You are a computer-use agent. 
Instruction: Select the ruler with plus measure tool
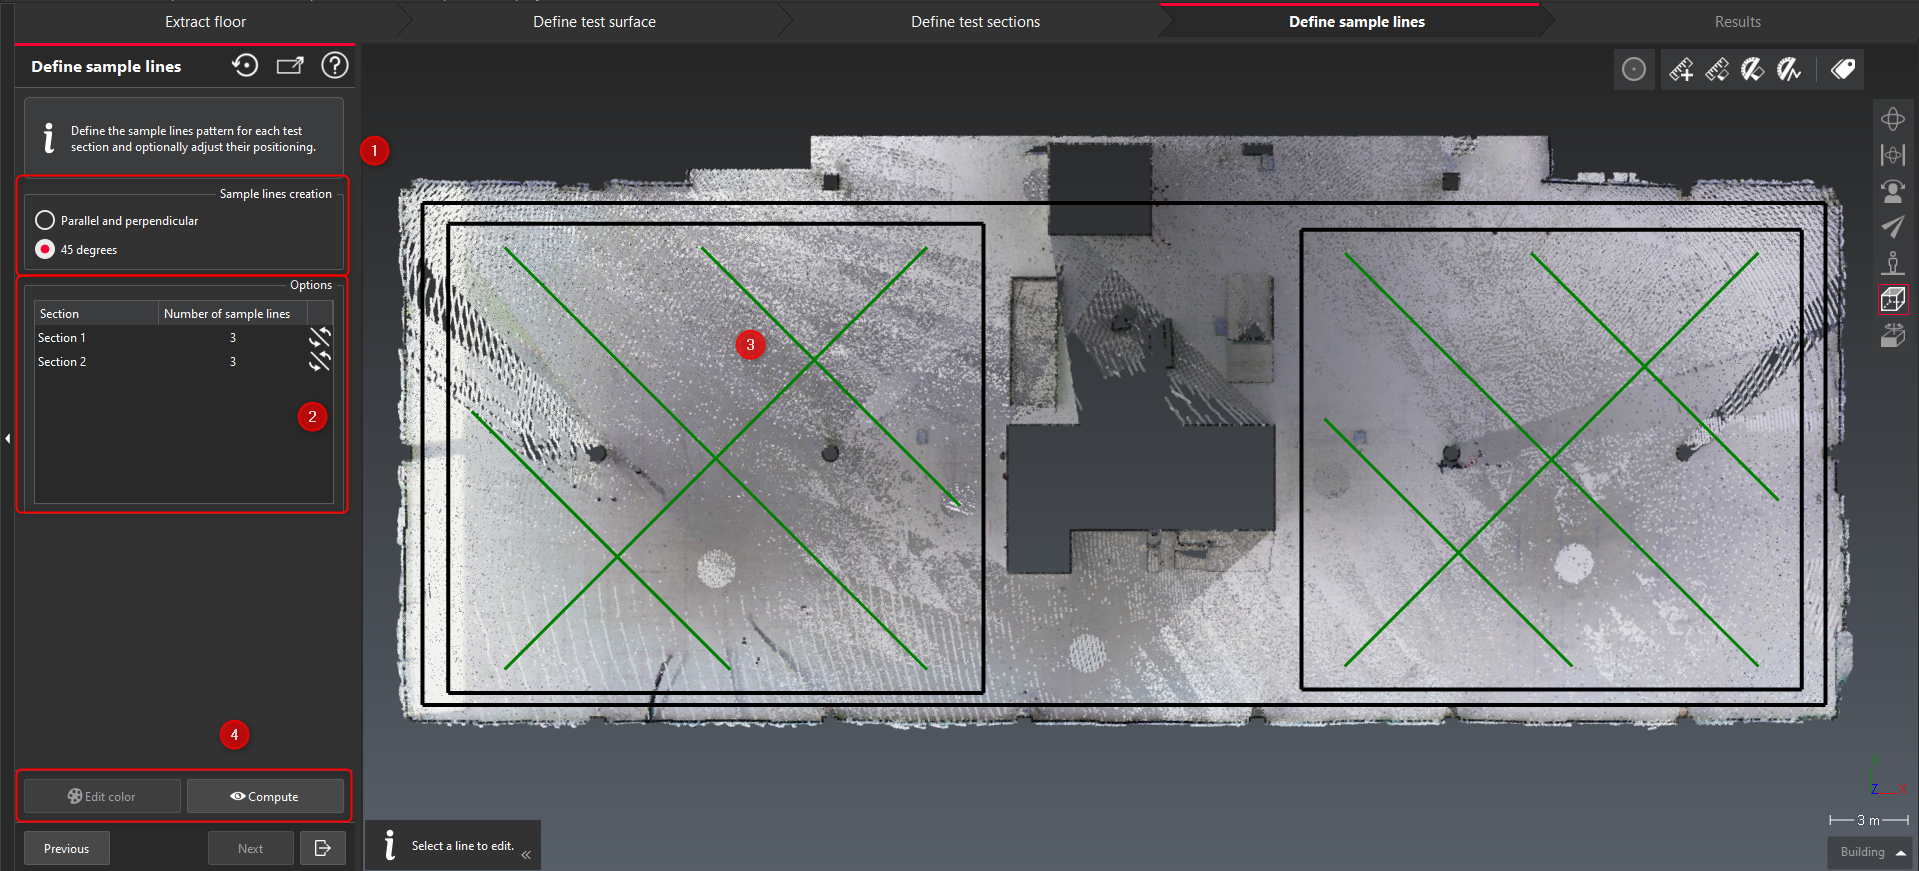tap(1681, 69)
